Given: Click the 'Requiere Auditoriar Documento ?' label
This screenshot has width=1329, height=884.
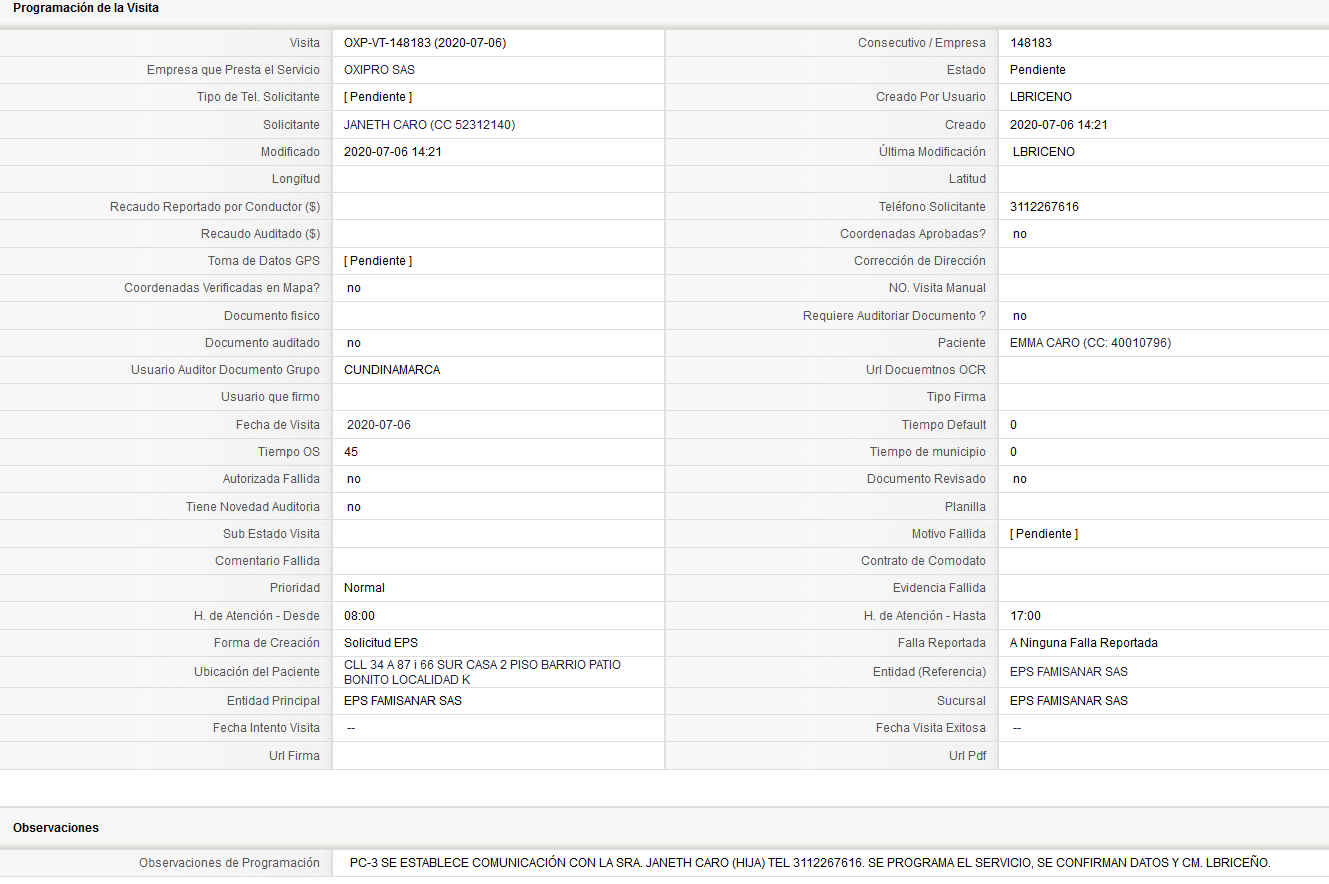Looking at the screenshot, I should coord(895,316).
